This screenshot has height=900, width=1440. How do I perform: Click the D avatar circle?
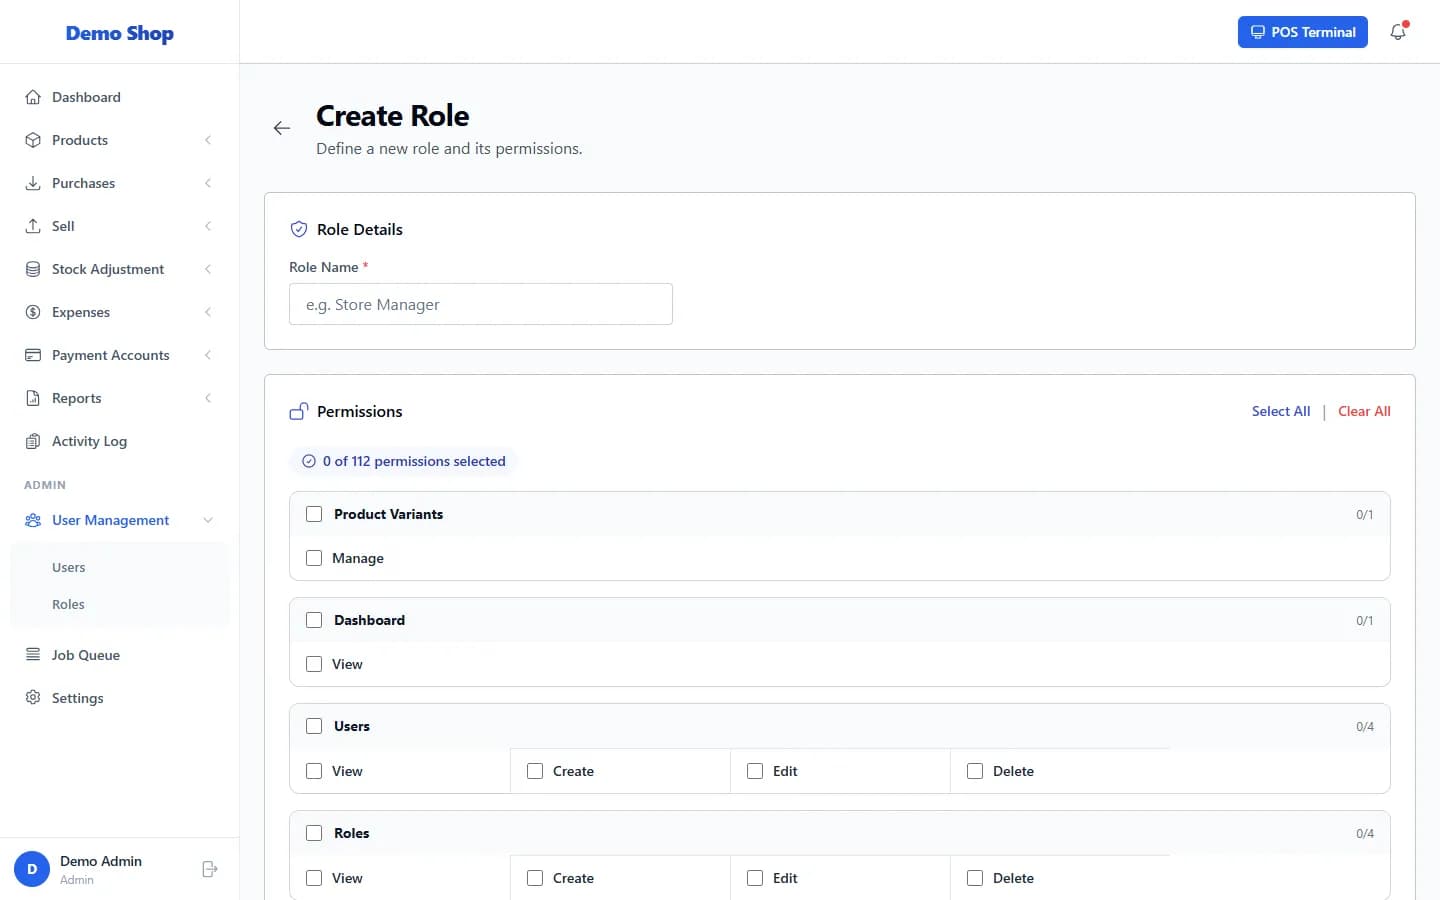coord(32,869)
